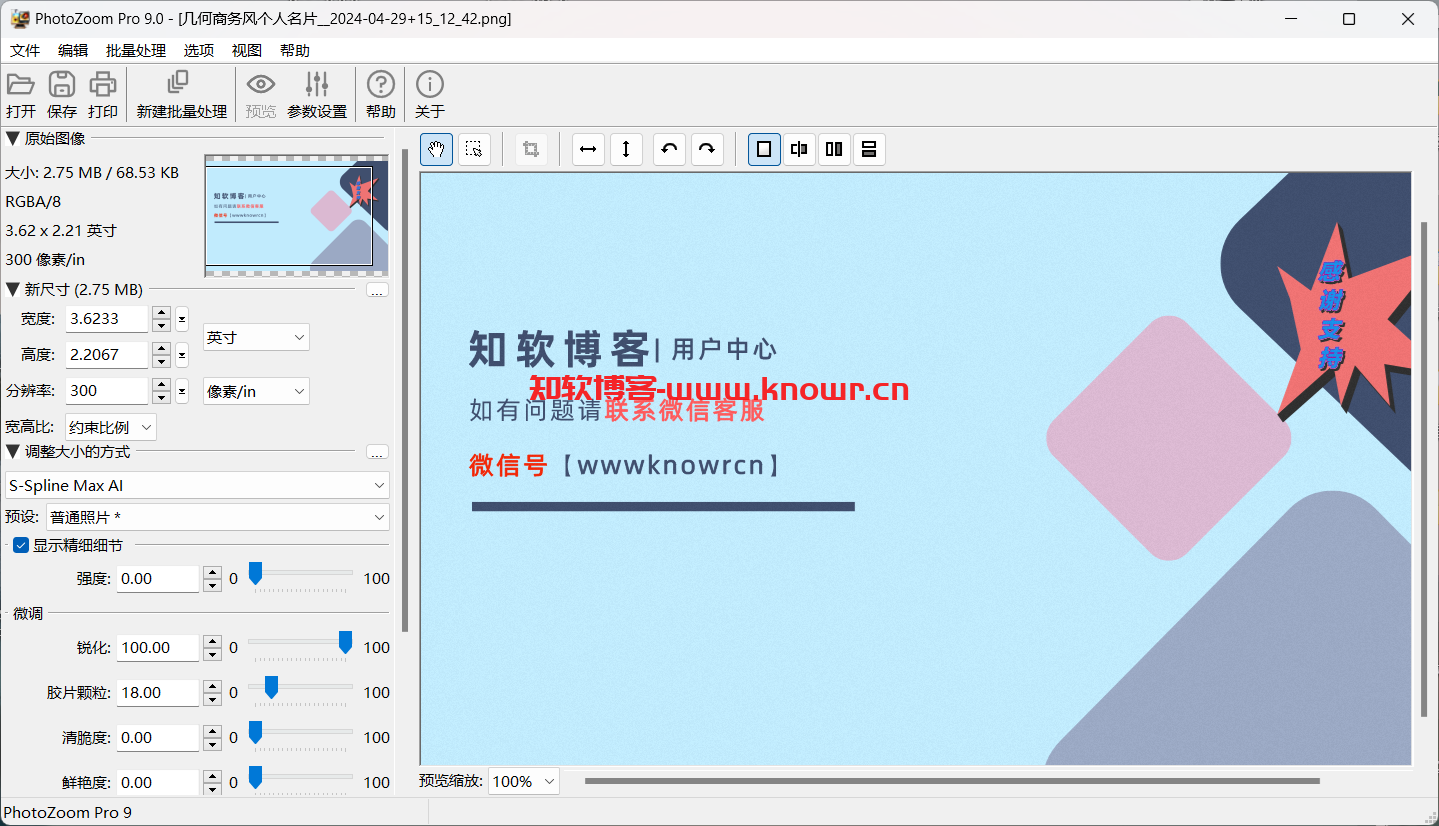Open 调整大小的方式 options (...) button
Screen dimensions: 1439x826
[x=377, y=452]
